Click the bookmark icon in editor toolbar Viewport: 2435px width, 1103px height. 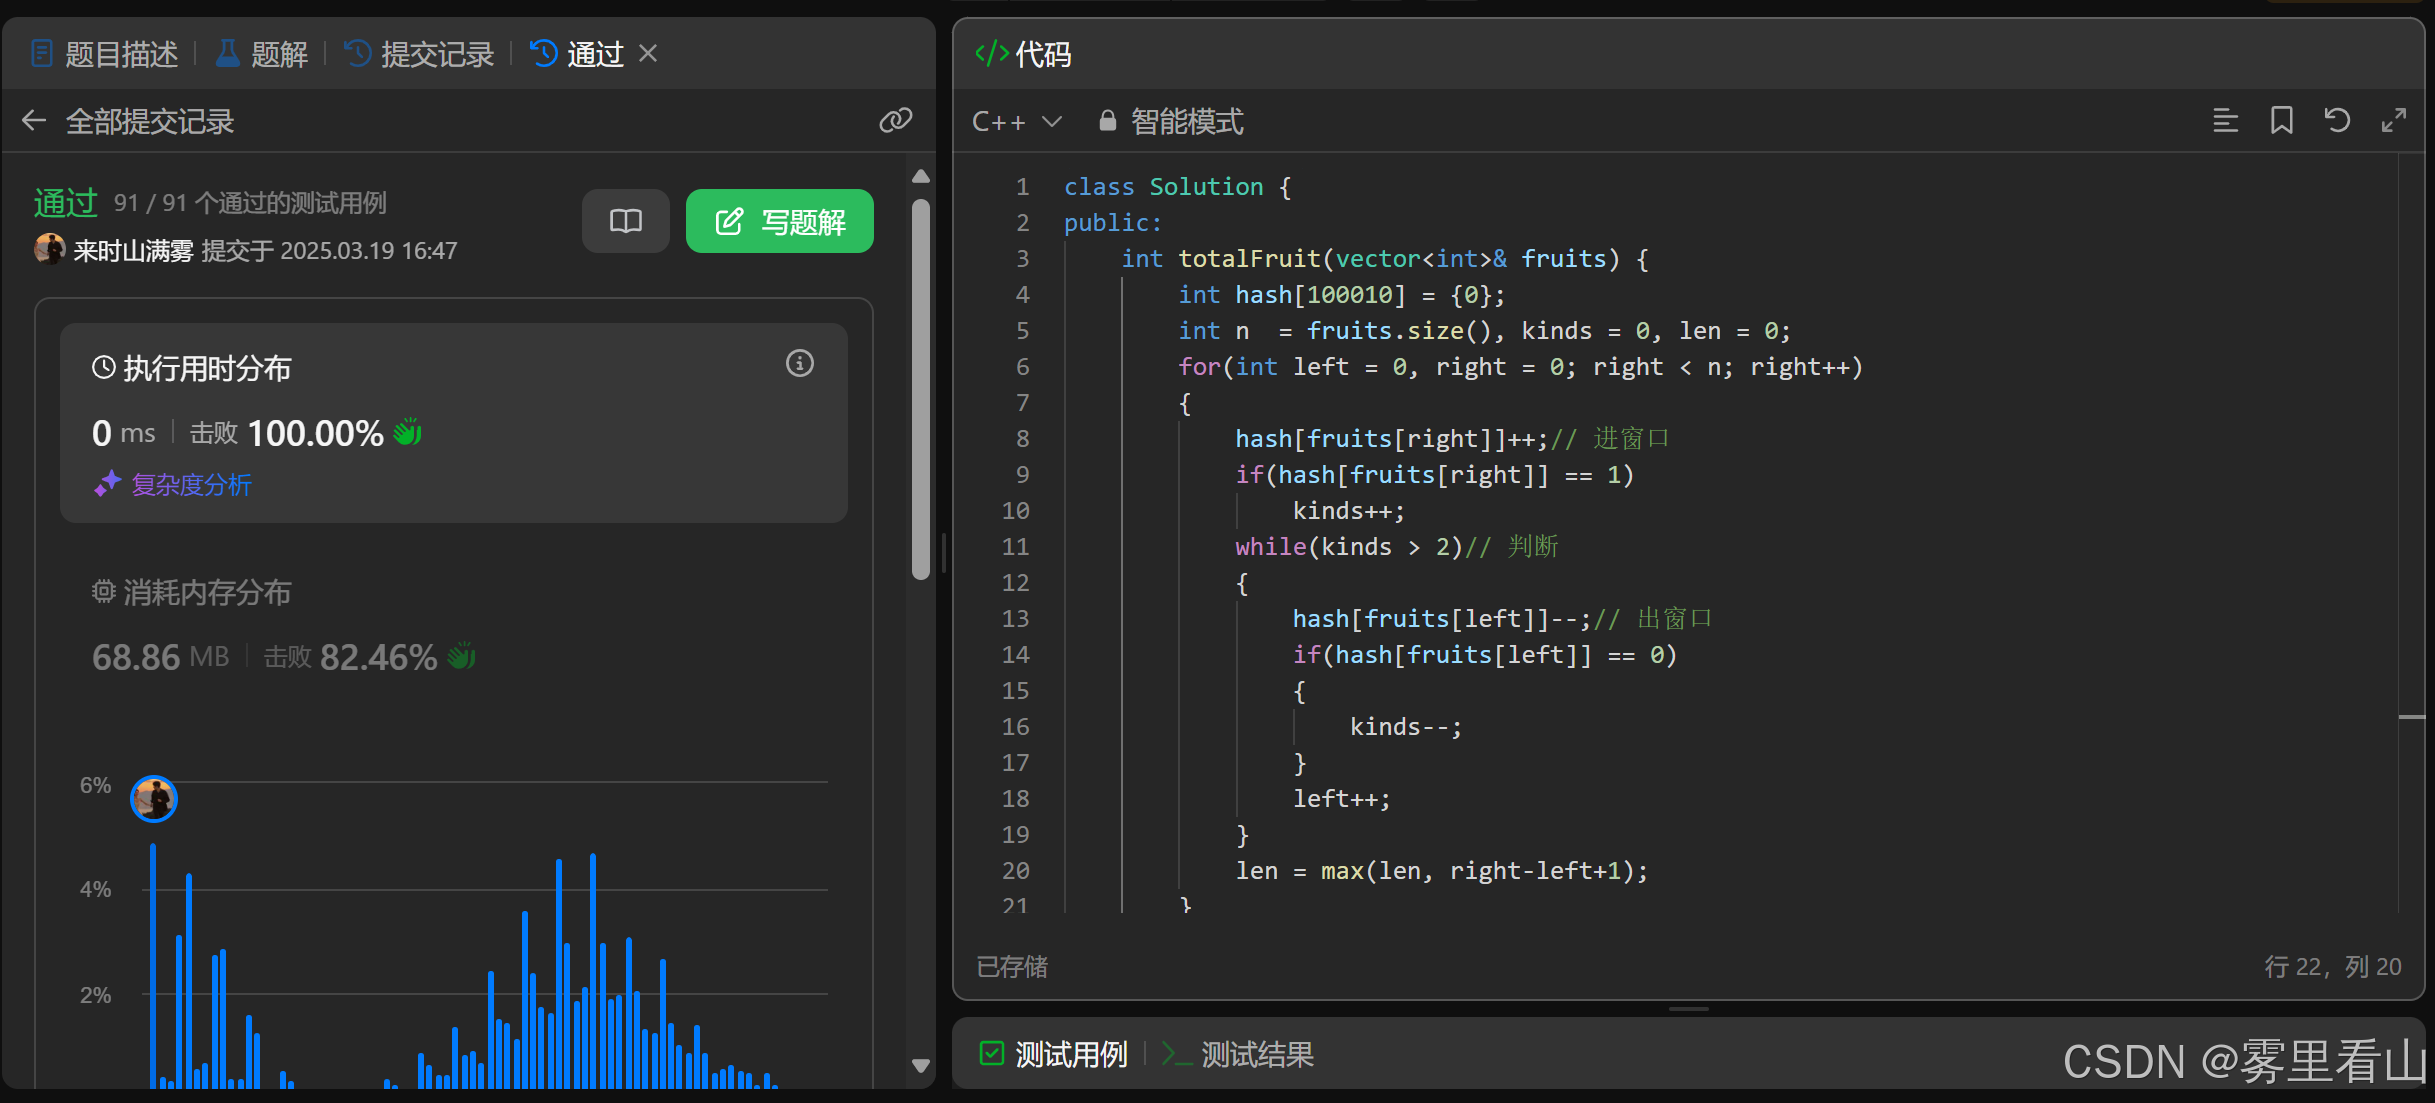pyautogui.click(x=2281, y=121)
